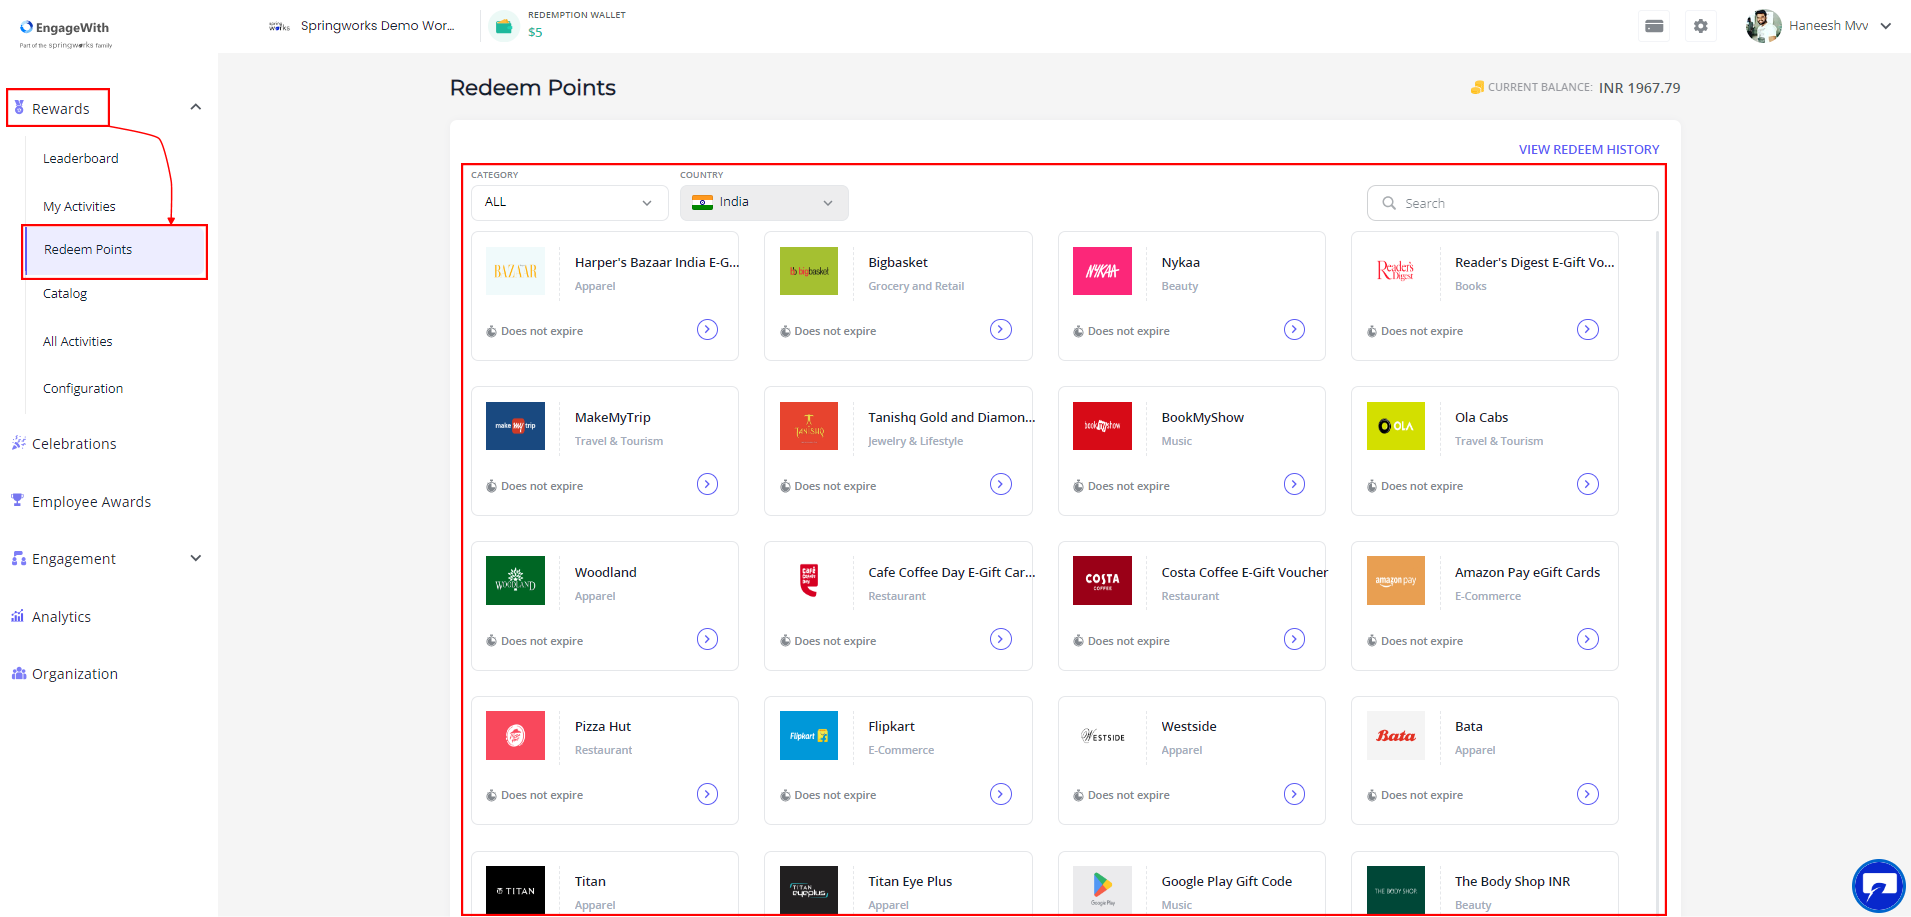
Task: Click the voucher search field
Action: pos(1512,203)
